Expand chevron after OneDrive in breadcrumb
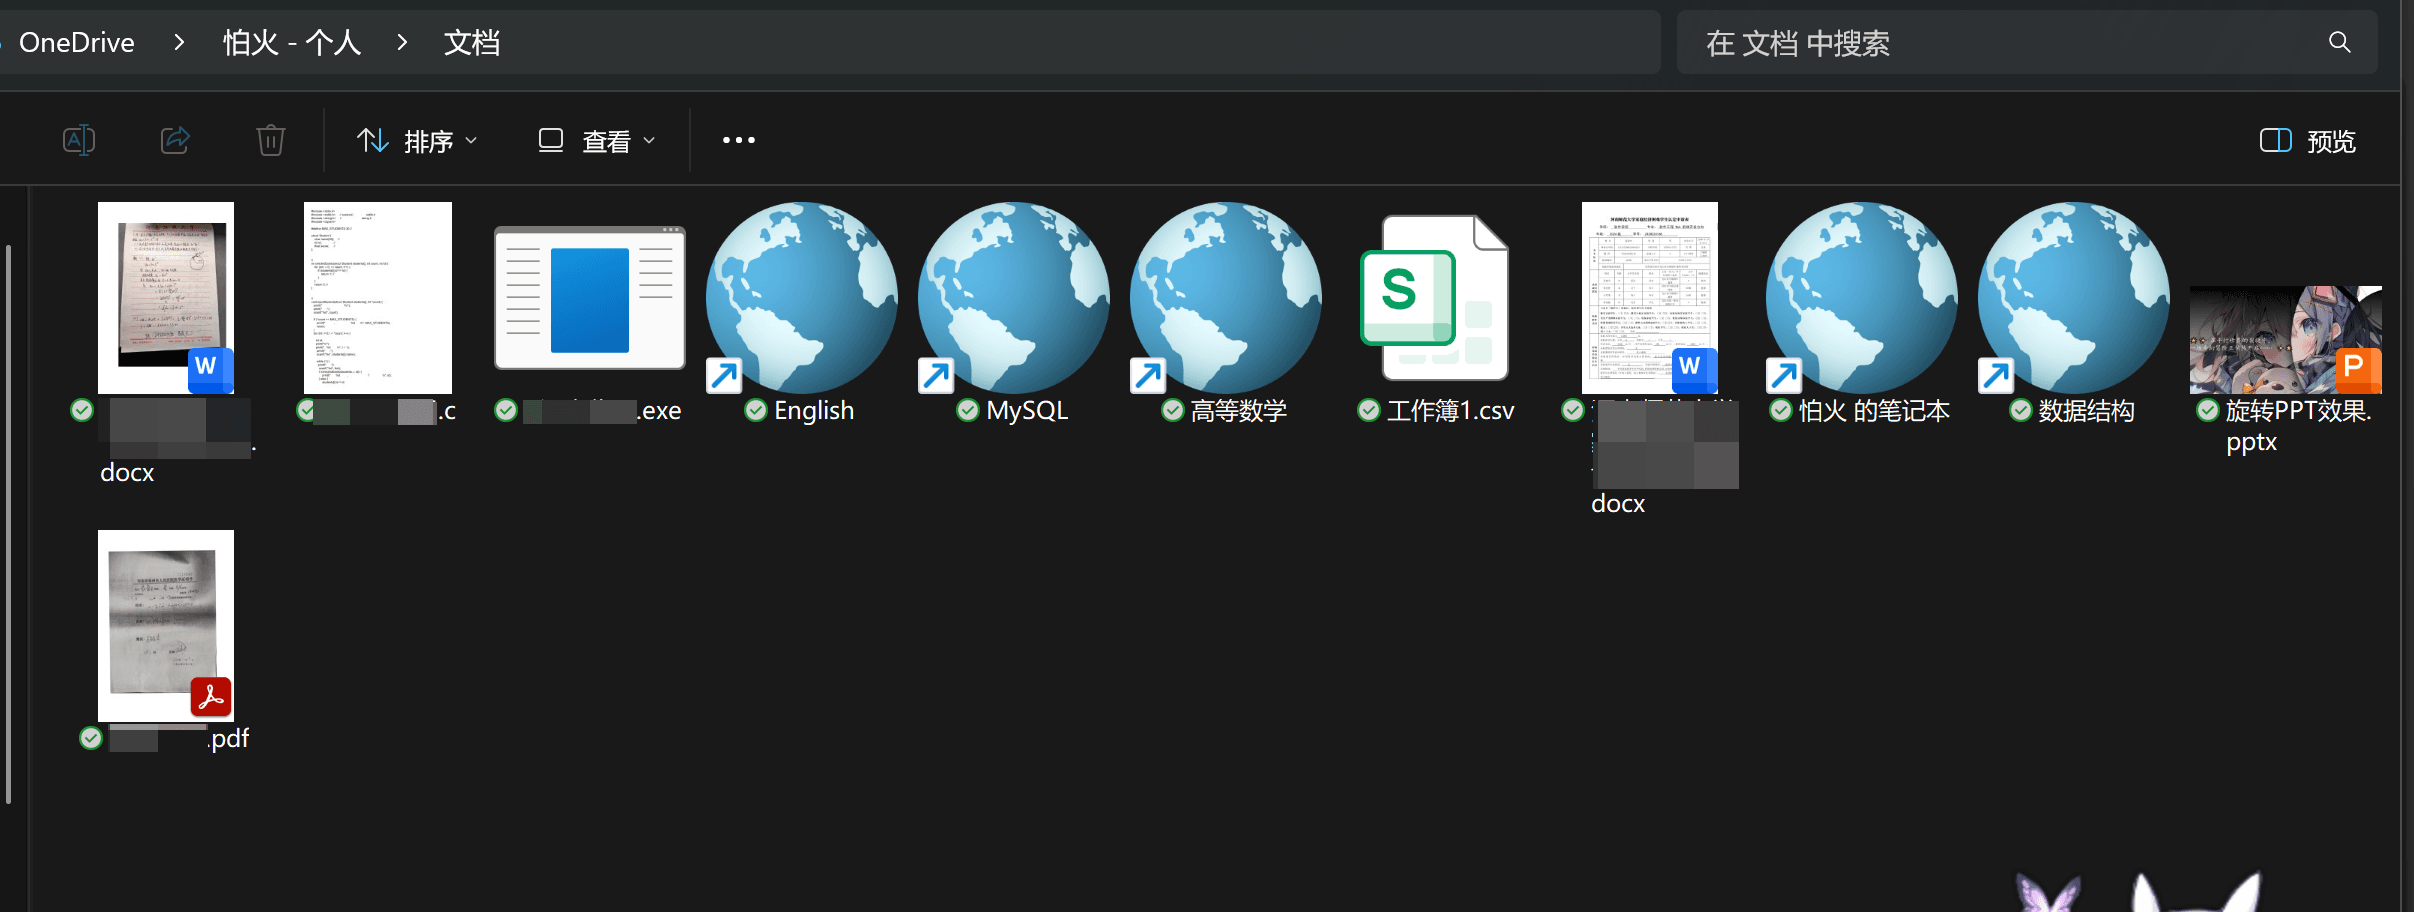 179,42
